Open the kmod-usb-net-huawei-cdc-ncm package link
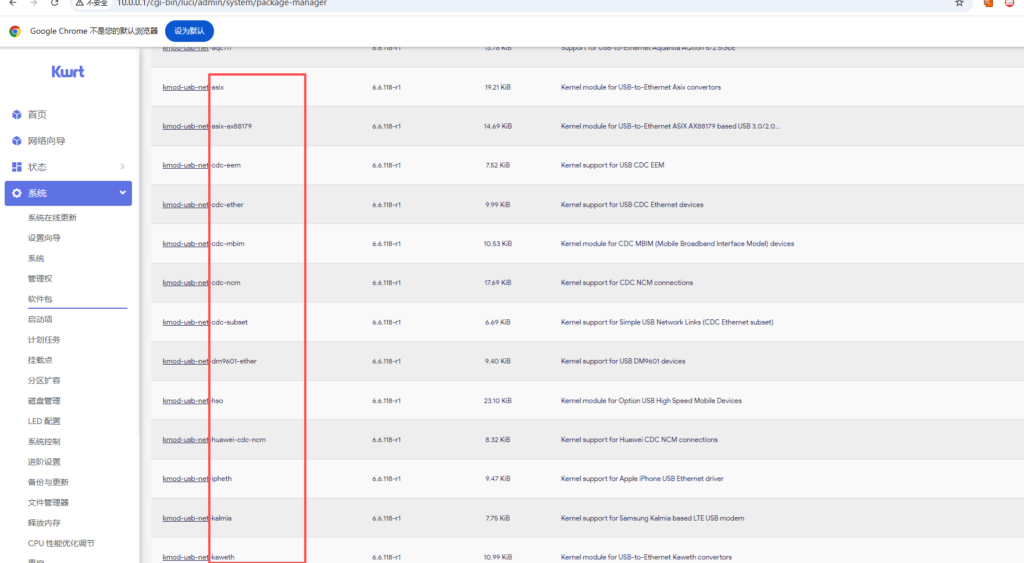Viewport: 1024px width, 563px height. (214, 440)
